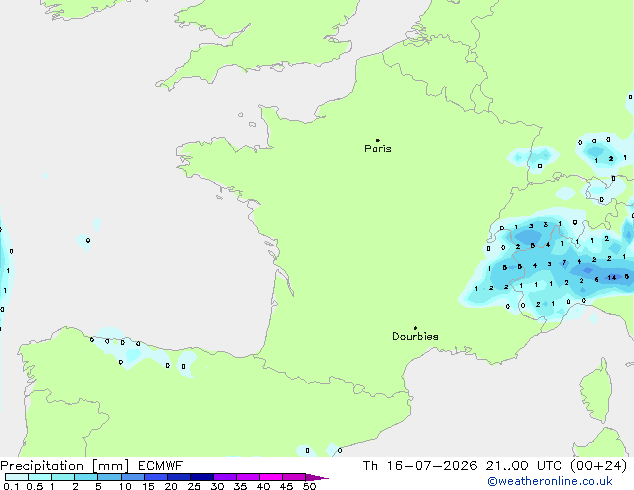Viewport: 634px width, 490px height.
Task: Click the legend label '10'
Action: pos(125,486)
